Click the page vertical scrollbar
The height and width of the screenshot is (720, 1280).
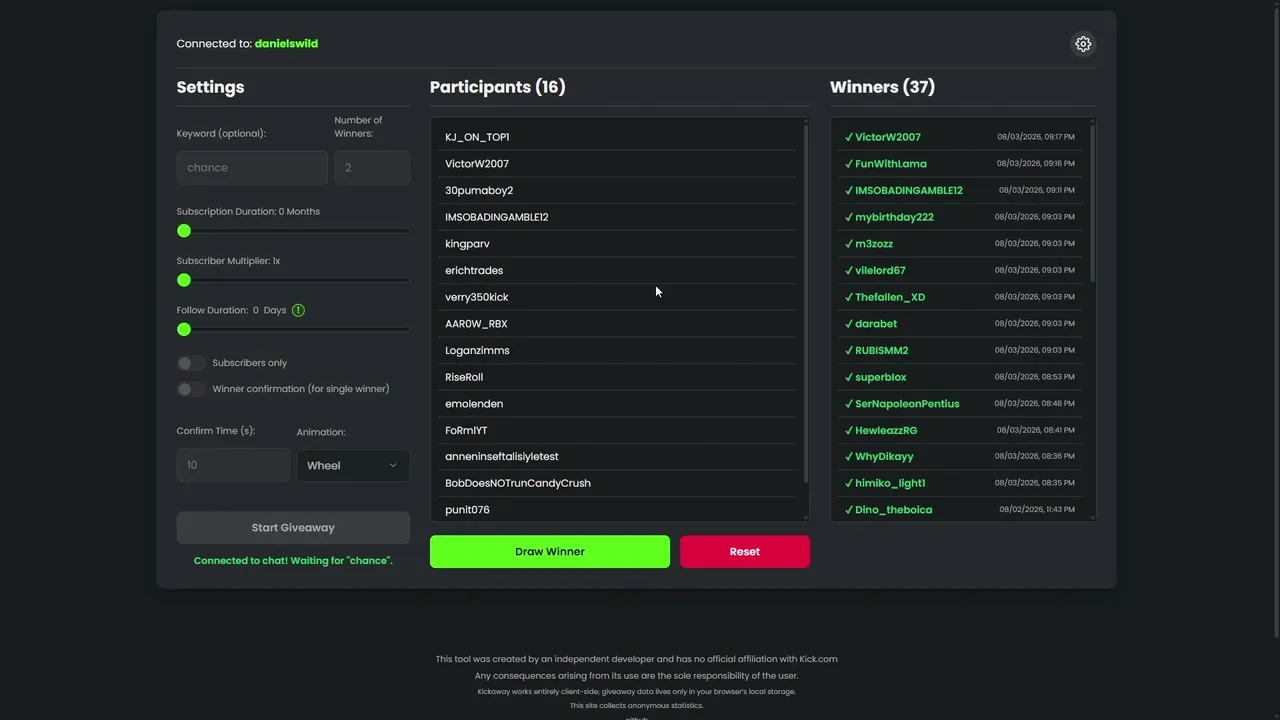pos(1275,320)
